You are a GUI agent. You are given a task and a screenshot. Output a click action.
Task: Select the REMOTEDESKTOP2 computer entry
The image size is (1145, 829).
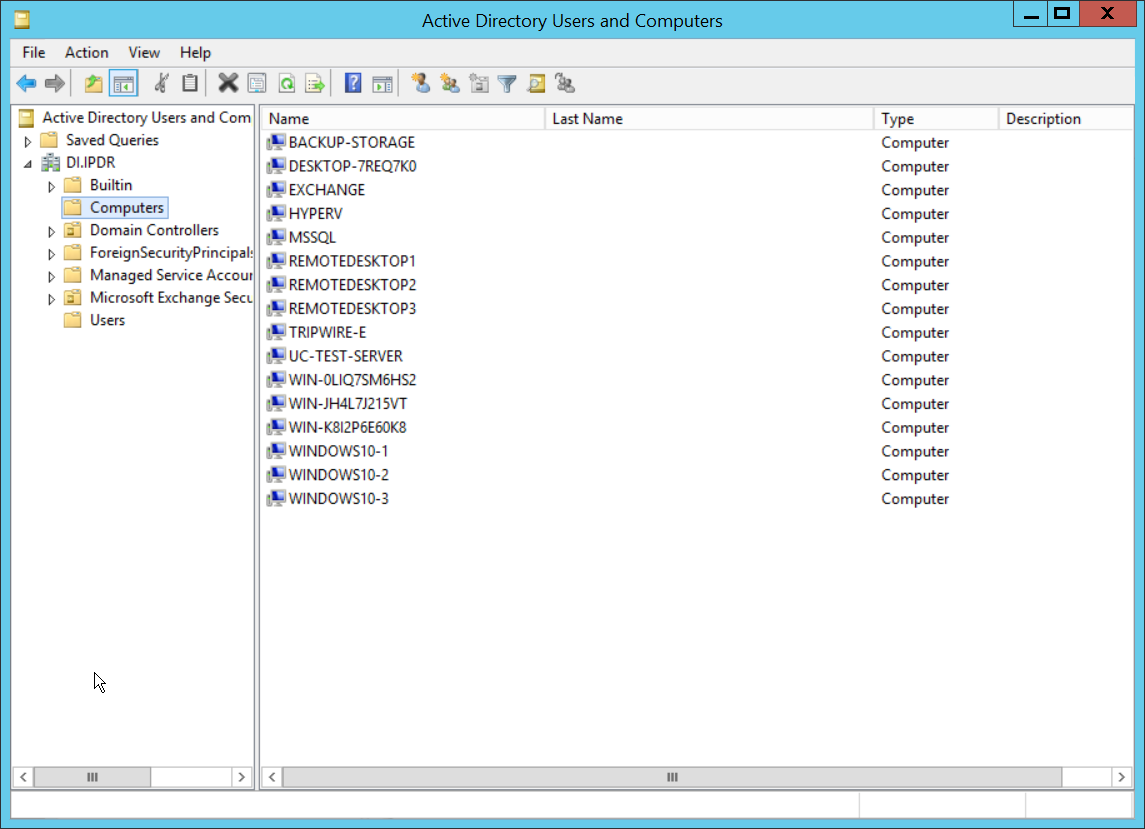352,285
